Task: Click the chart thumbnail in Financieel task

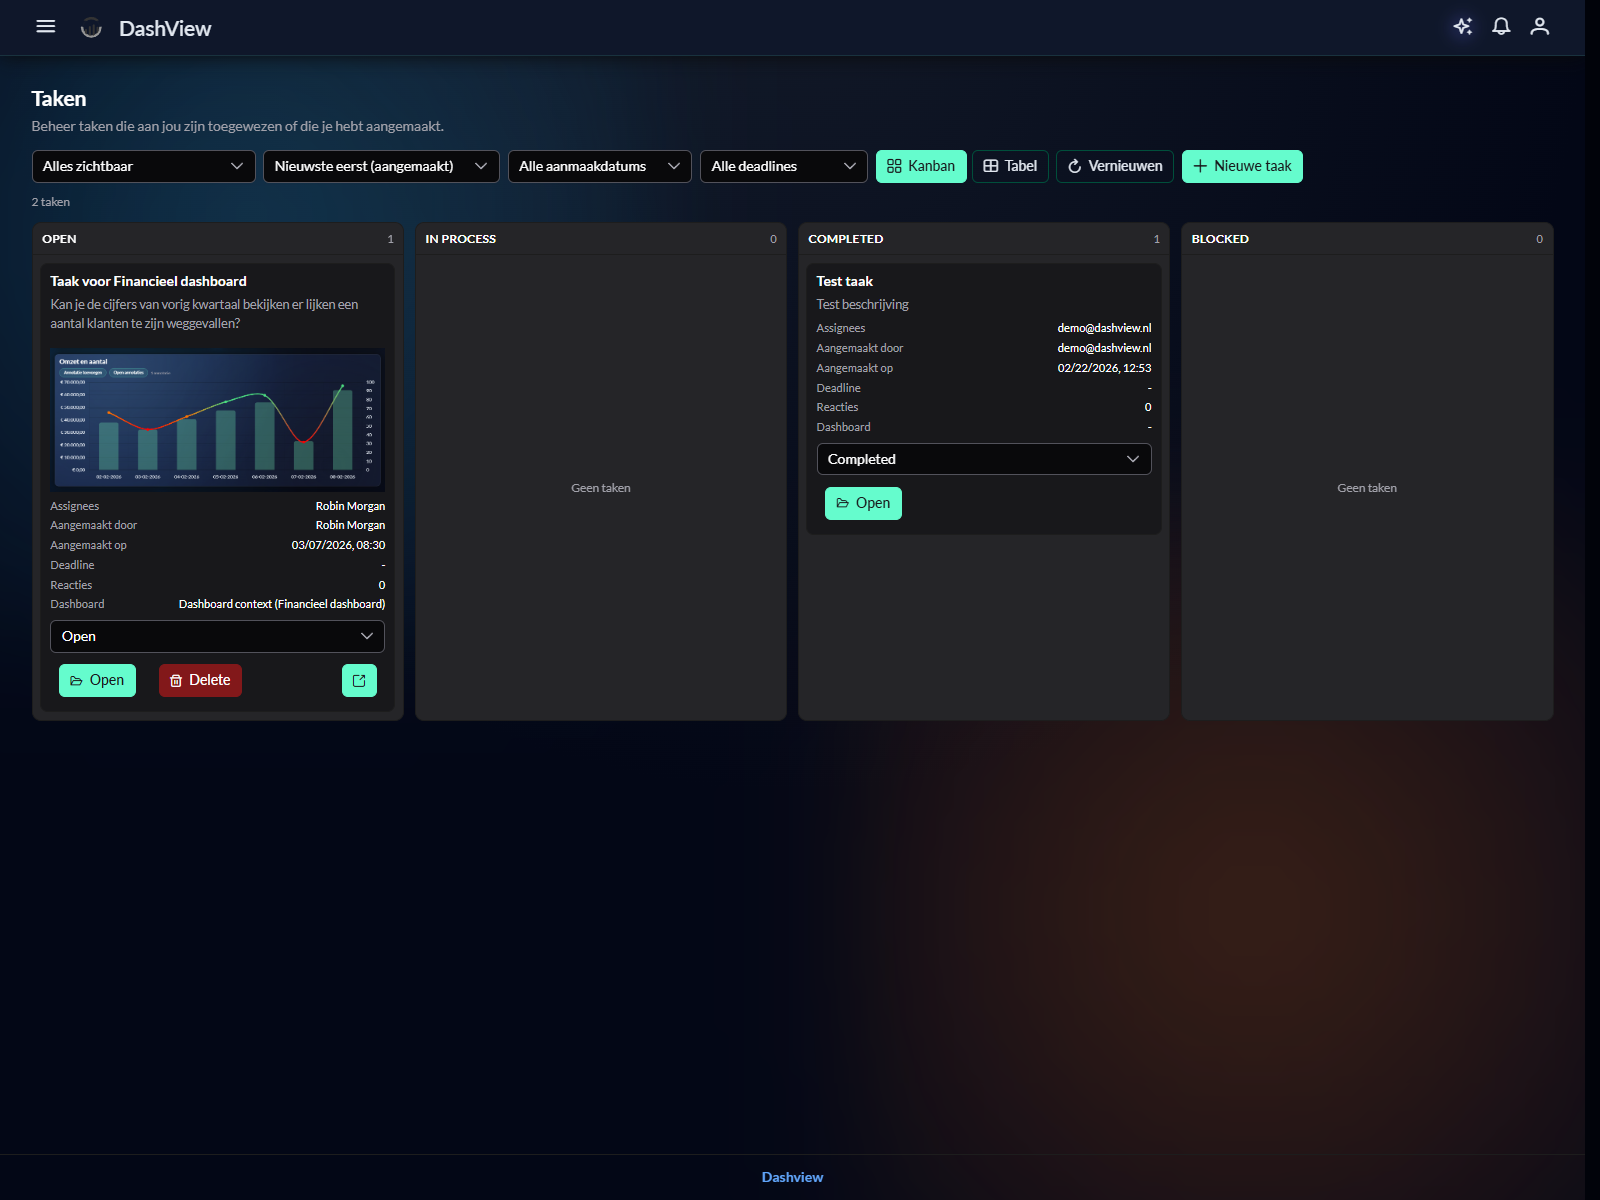Action: (x=217, y=420)
